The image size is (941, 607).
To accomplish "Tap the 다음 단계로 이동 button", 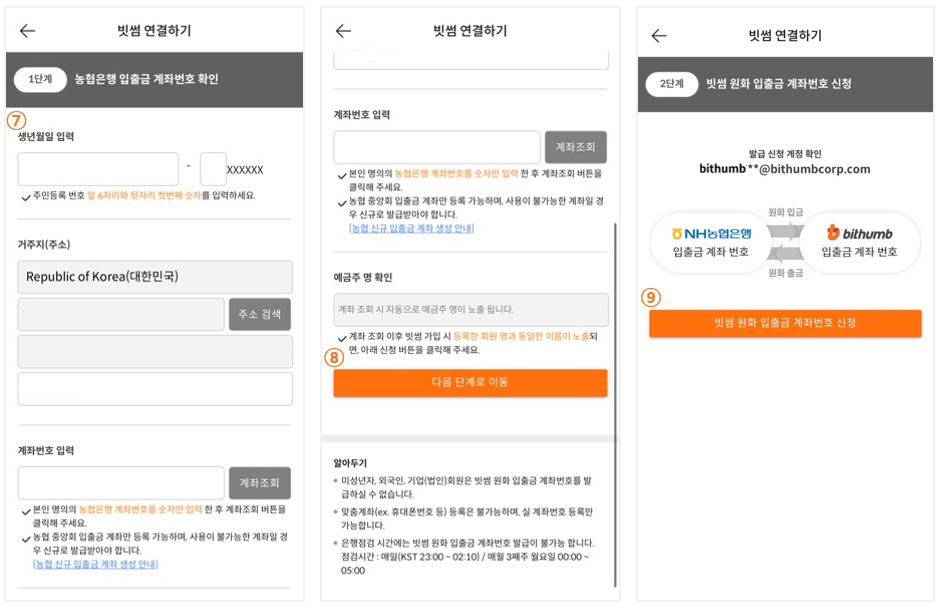I will [x=470, y=382].
